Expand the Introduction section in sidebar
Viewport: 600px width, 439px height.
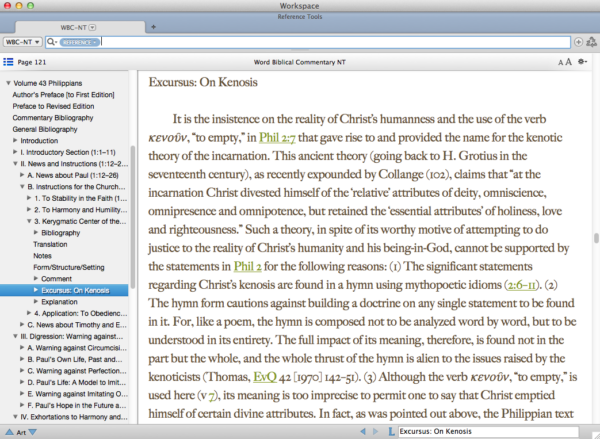(x=15, y=141)
